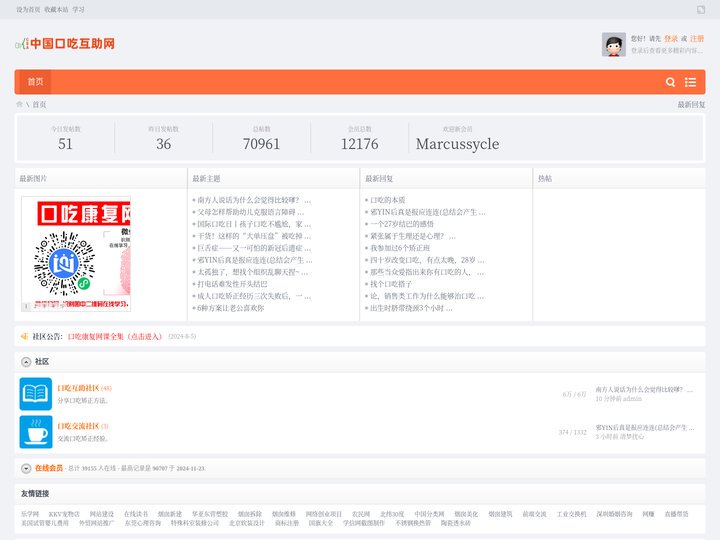Viewport: 720px width, 540px height.
Task: Click the 登录 login link
Action: [670, 39]
